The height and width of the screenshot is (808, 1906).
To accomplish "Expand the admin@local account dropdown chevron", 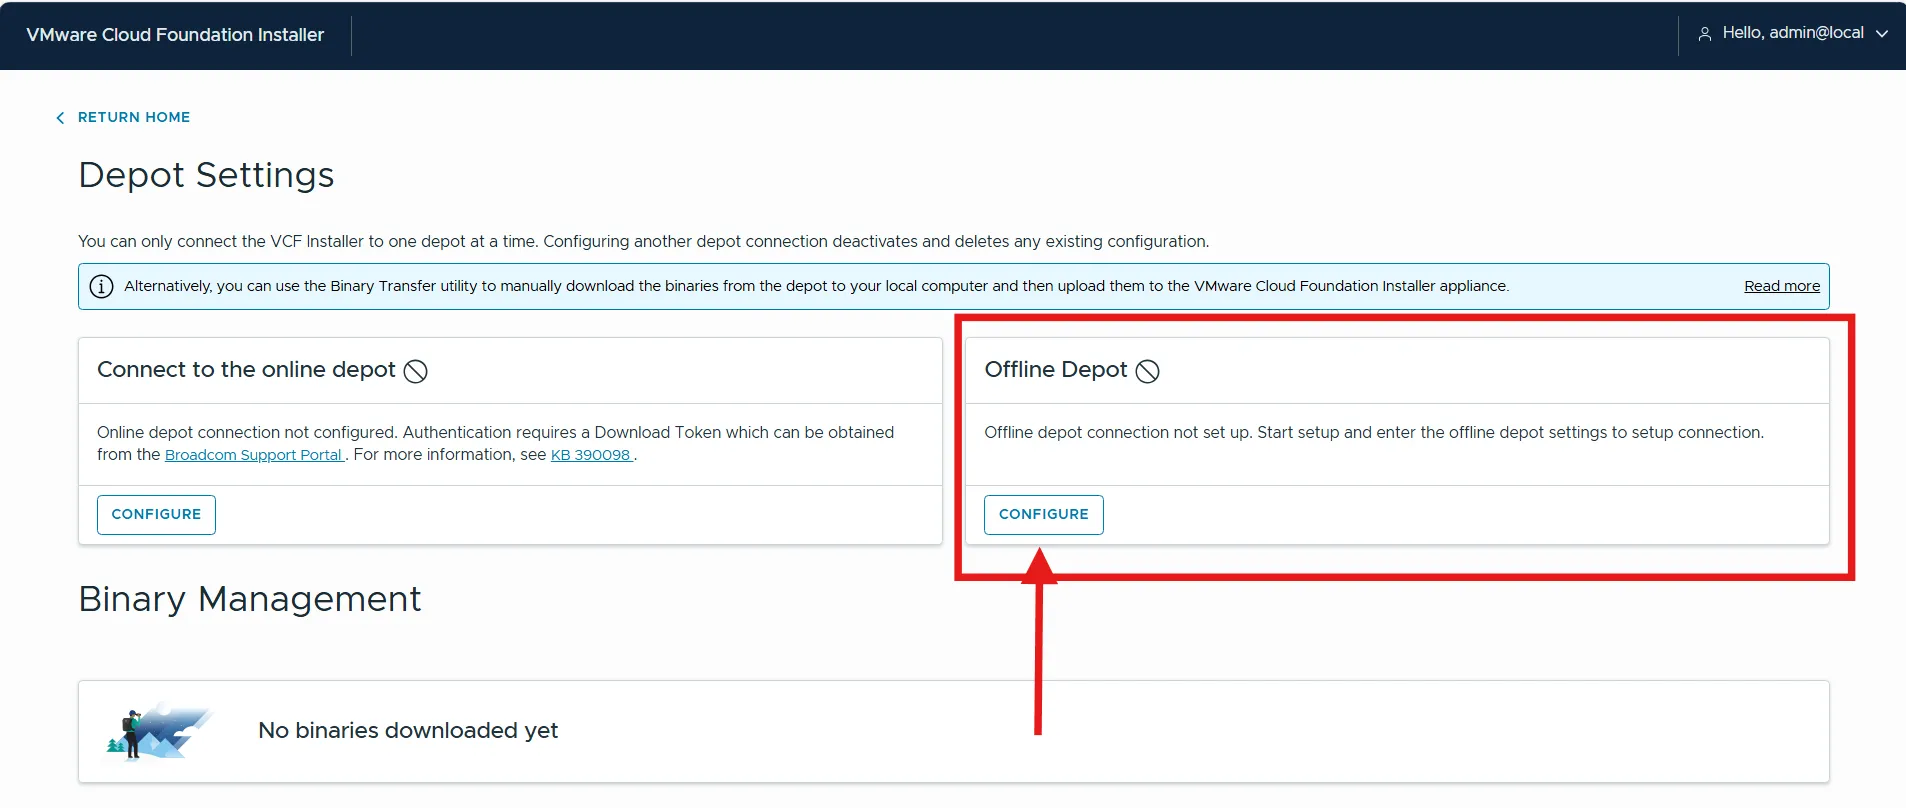I will (x=1882, y=34).
